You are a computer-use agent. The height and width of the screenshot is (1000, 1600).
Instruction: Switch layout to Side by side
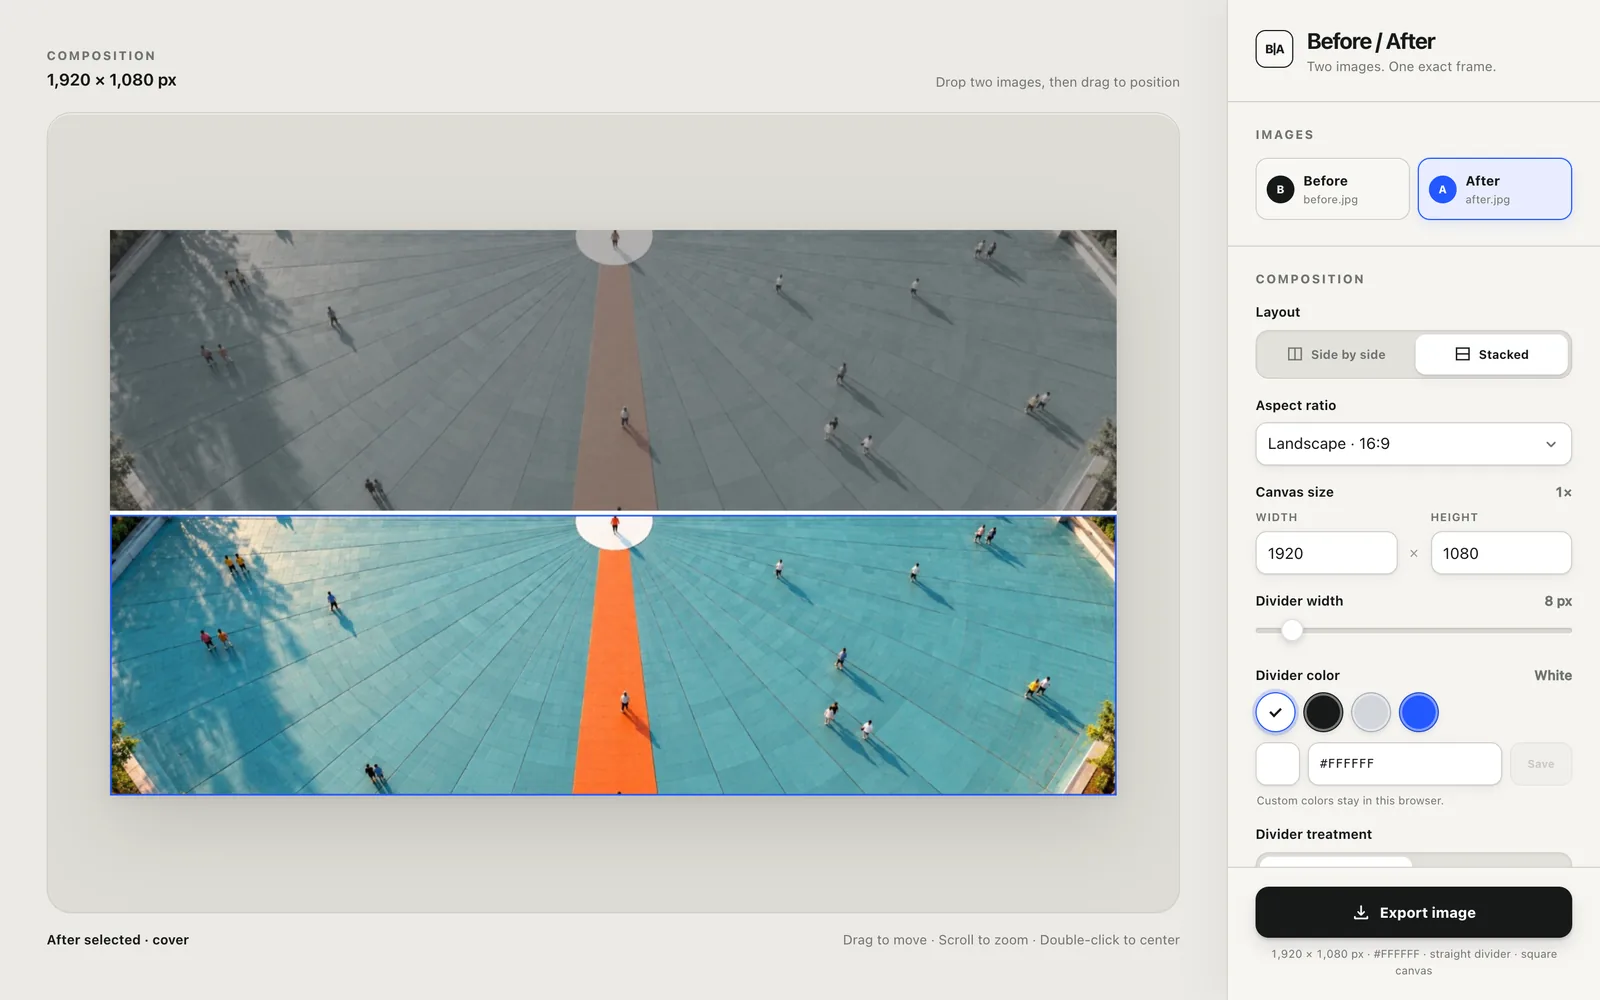point(1336,354)
